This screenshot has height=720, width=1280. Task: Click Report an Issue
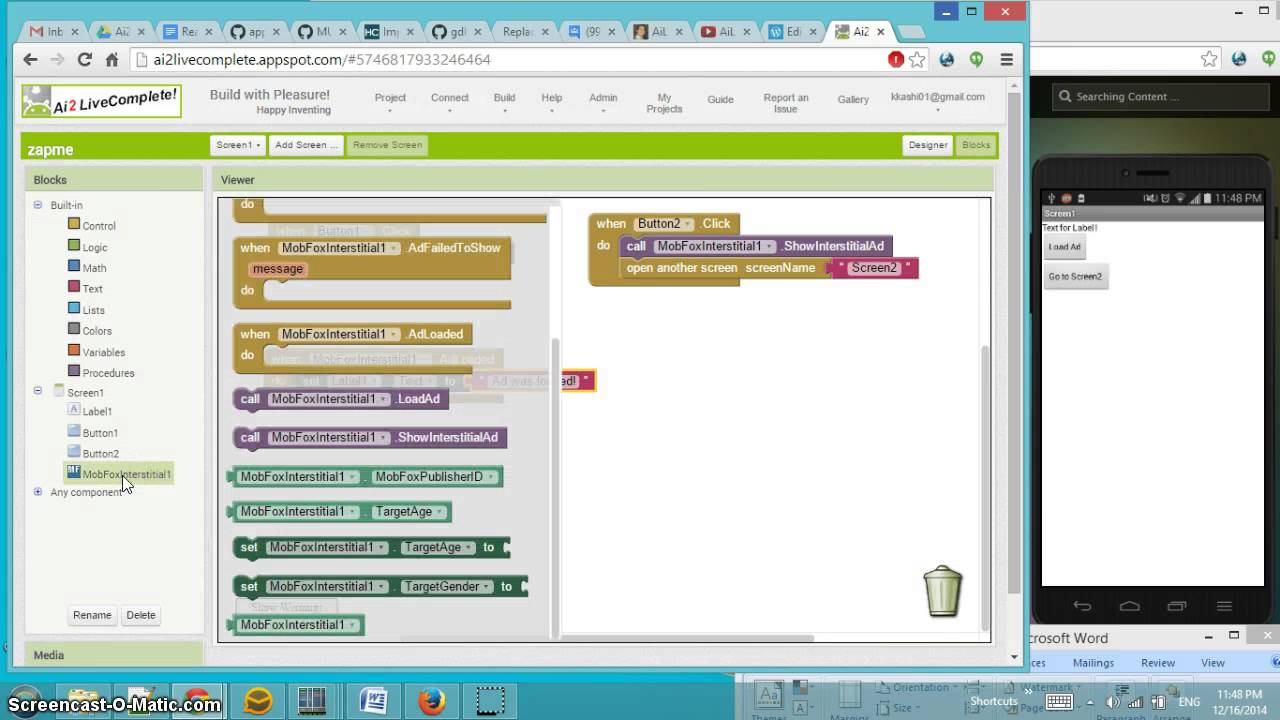click(786, 103)
